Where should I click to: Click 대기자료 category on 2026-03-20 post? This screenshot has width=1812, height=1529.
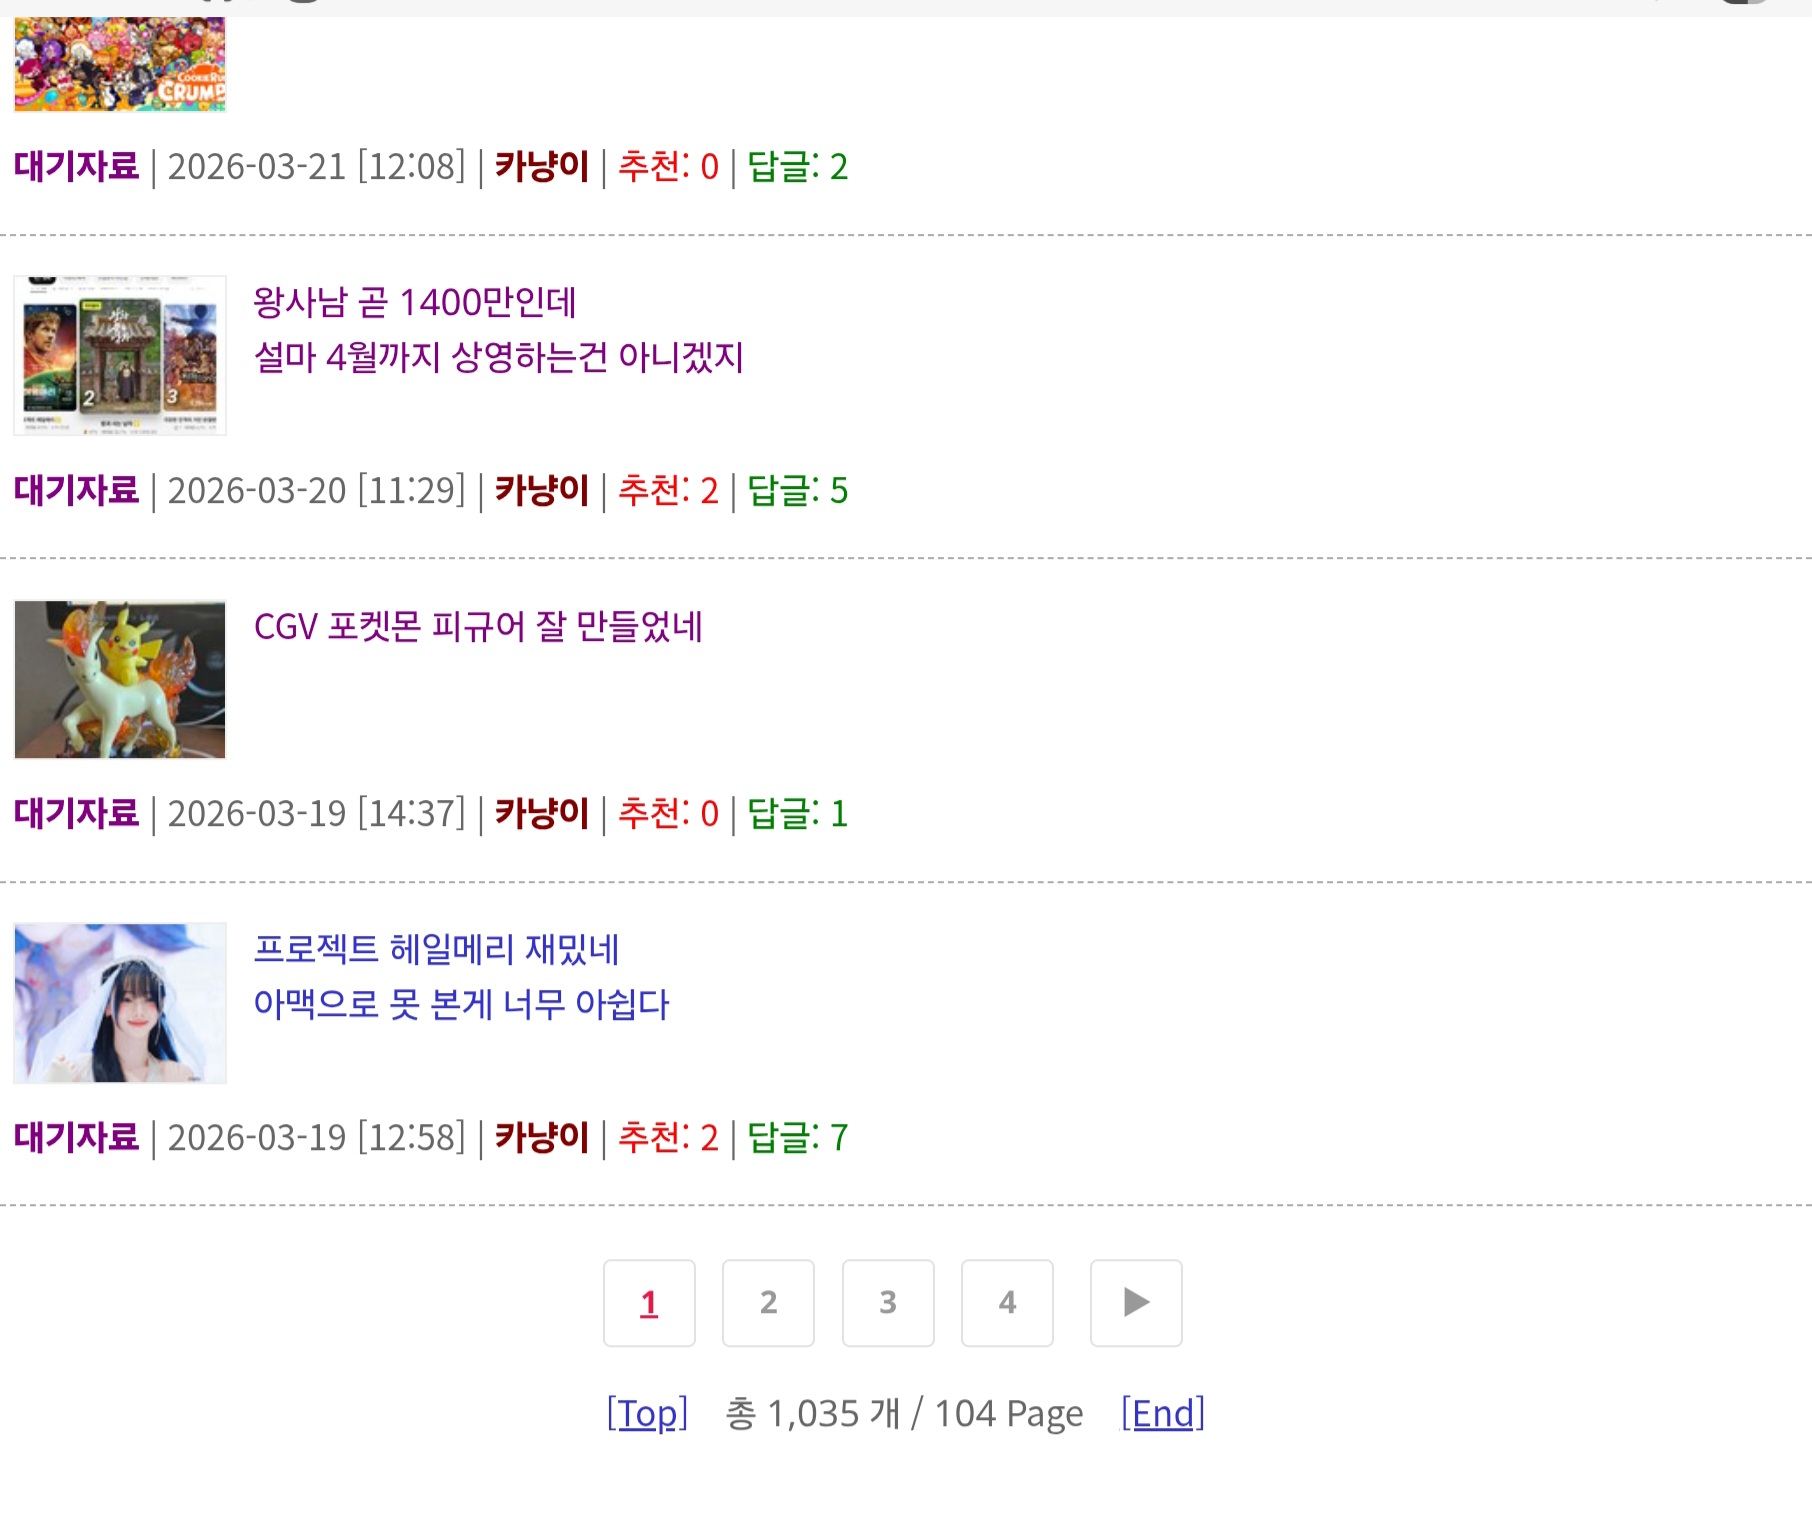click(76, 490)
